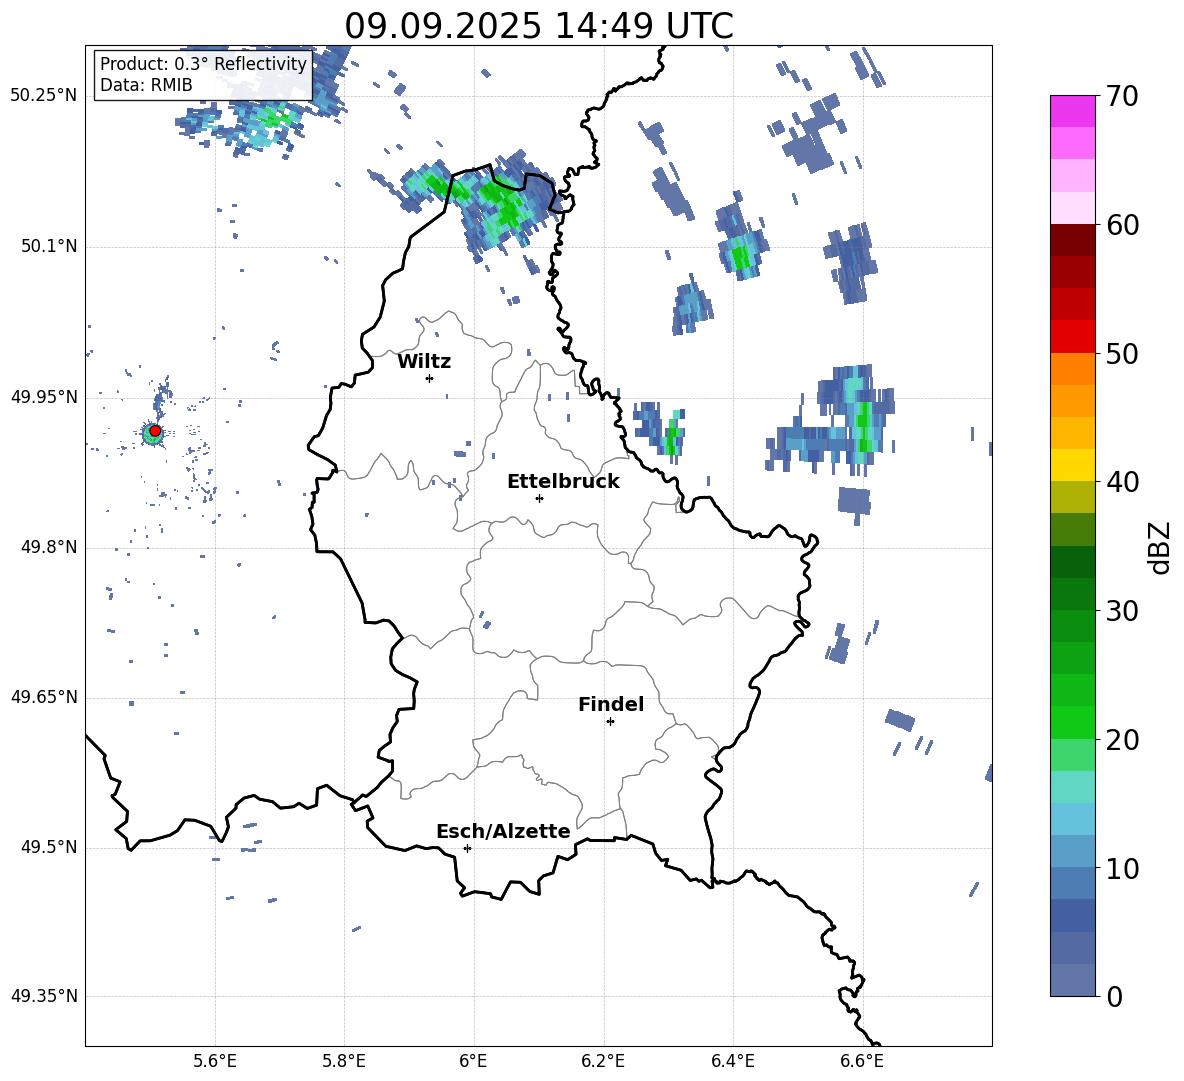Click the 20 tick label on colorbar

click(1122, 739)
